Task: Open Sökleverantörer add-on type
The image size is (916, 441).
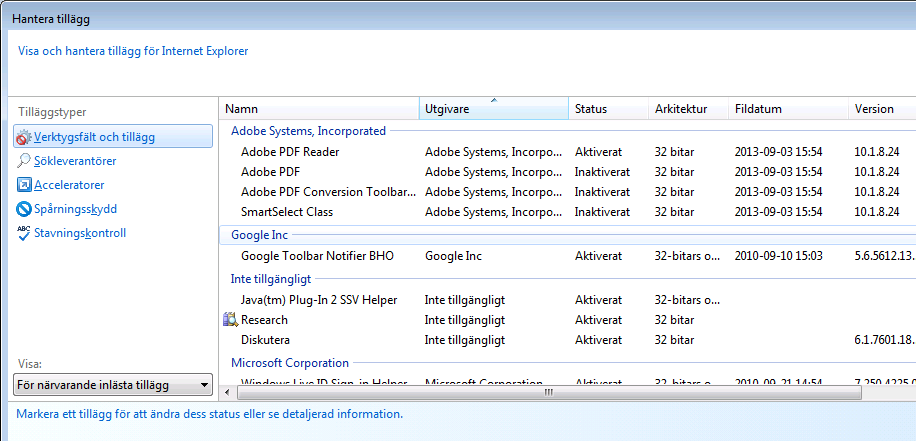Action: (x=75, y=161)
